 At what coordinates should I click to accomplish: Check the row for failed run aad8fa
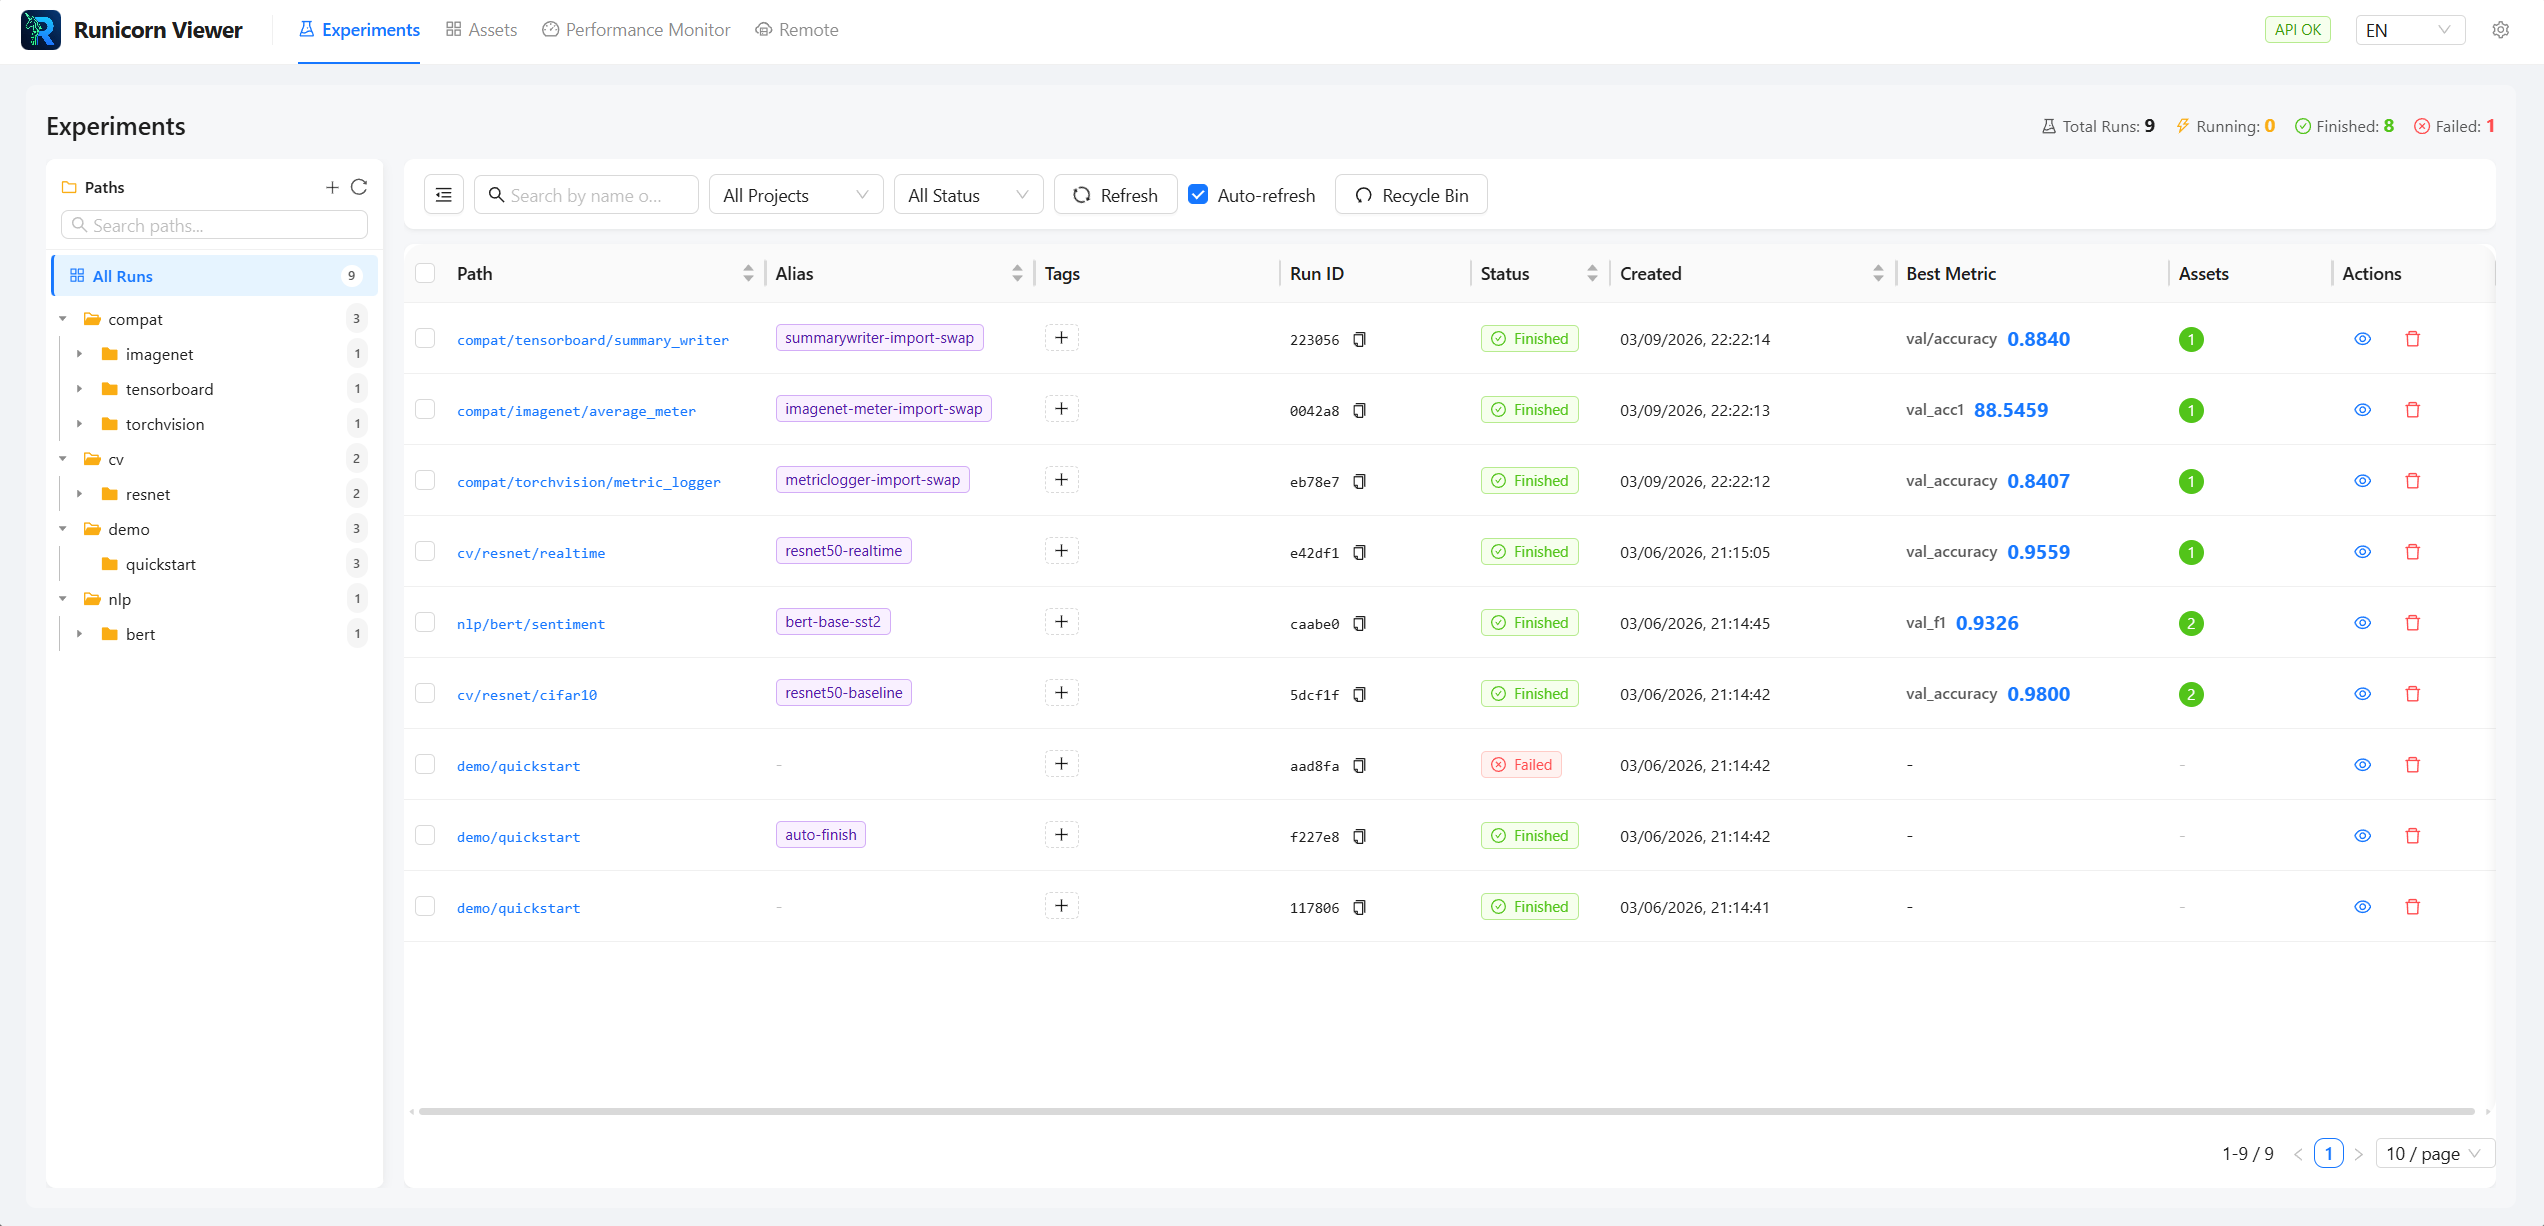425,765
